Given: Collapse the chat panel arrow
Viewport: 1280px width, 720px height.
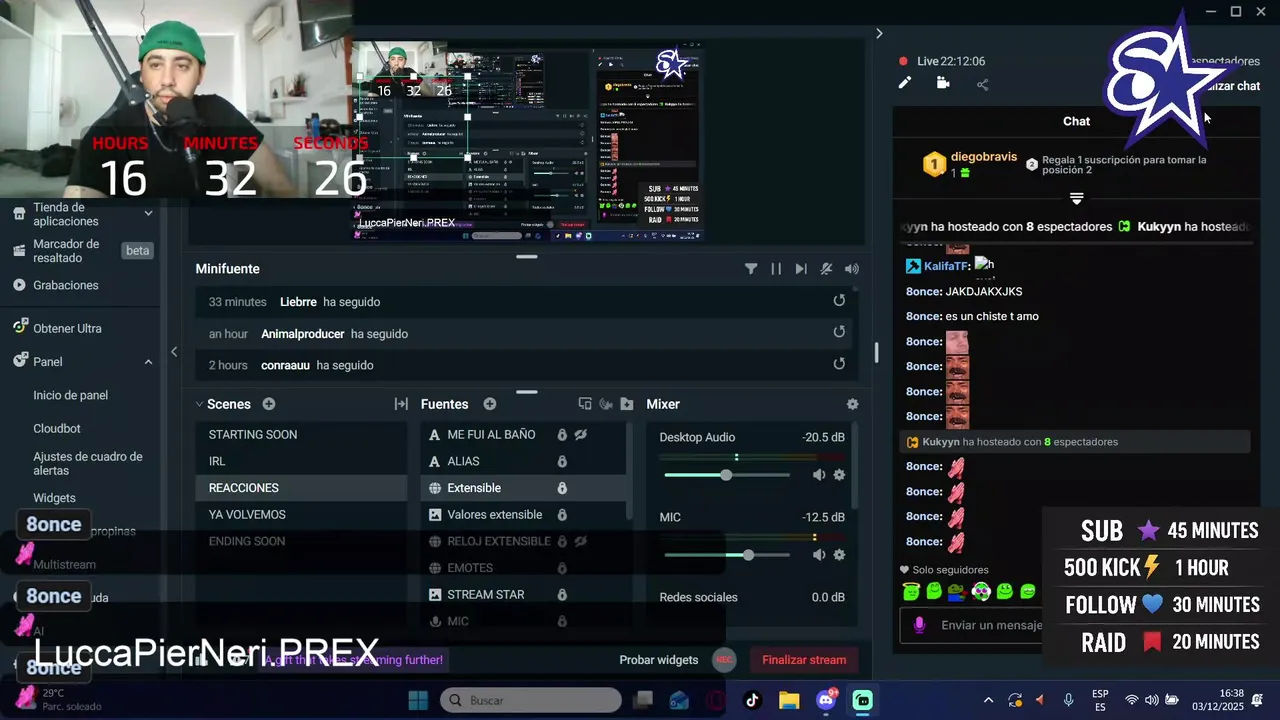Looking at the screenshot, I should (879, 34).
